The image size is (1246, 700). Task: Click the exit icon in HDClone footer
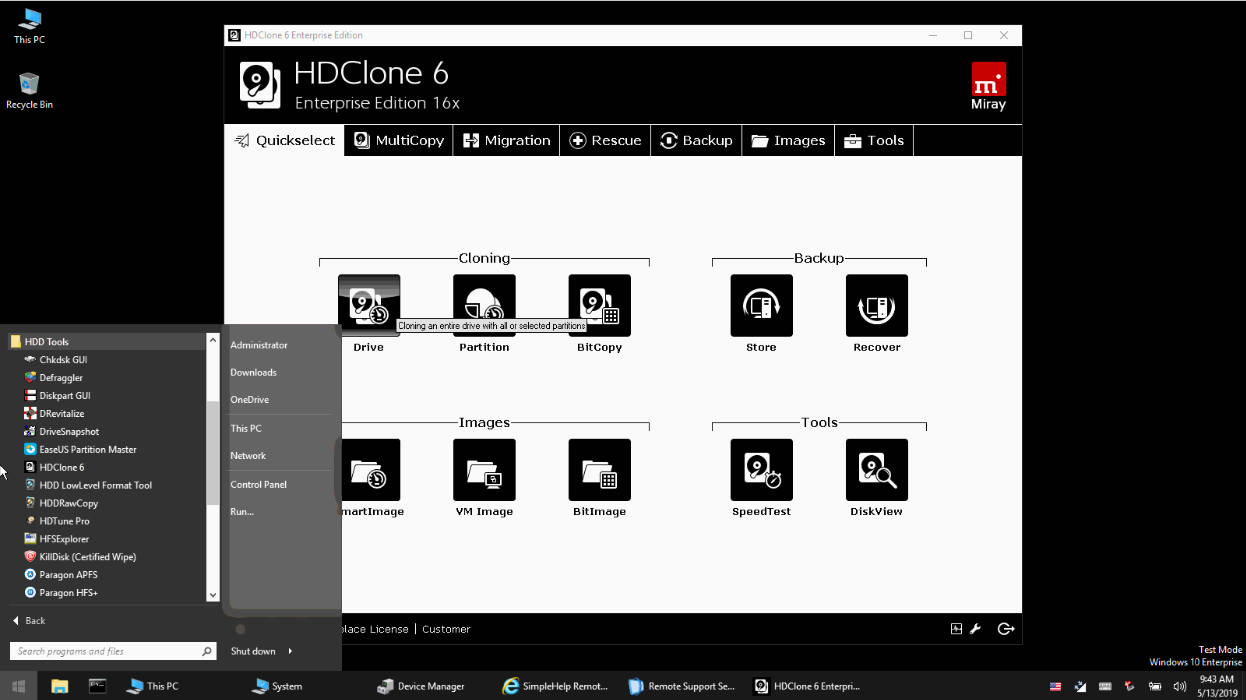[1006, 629]
